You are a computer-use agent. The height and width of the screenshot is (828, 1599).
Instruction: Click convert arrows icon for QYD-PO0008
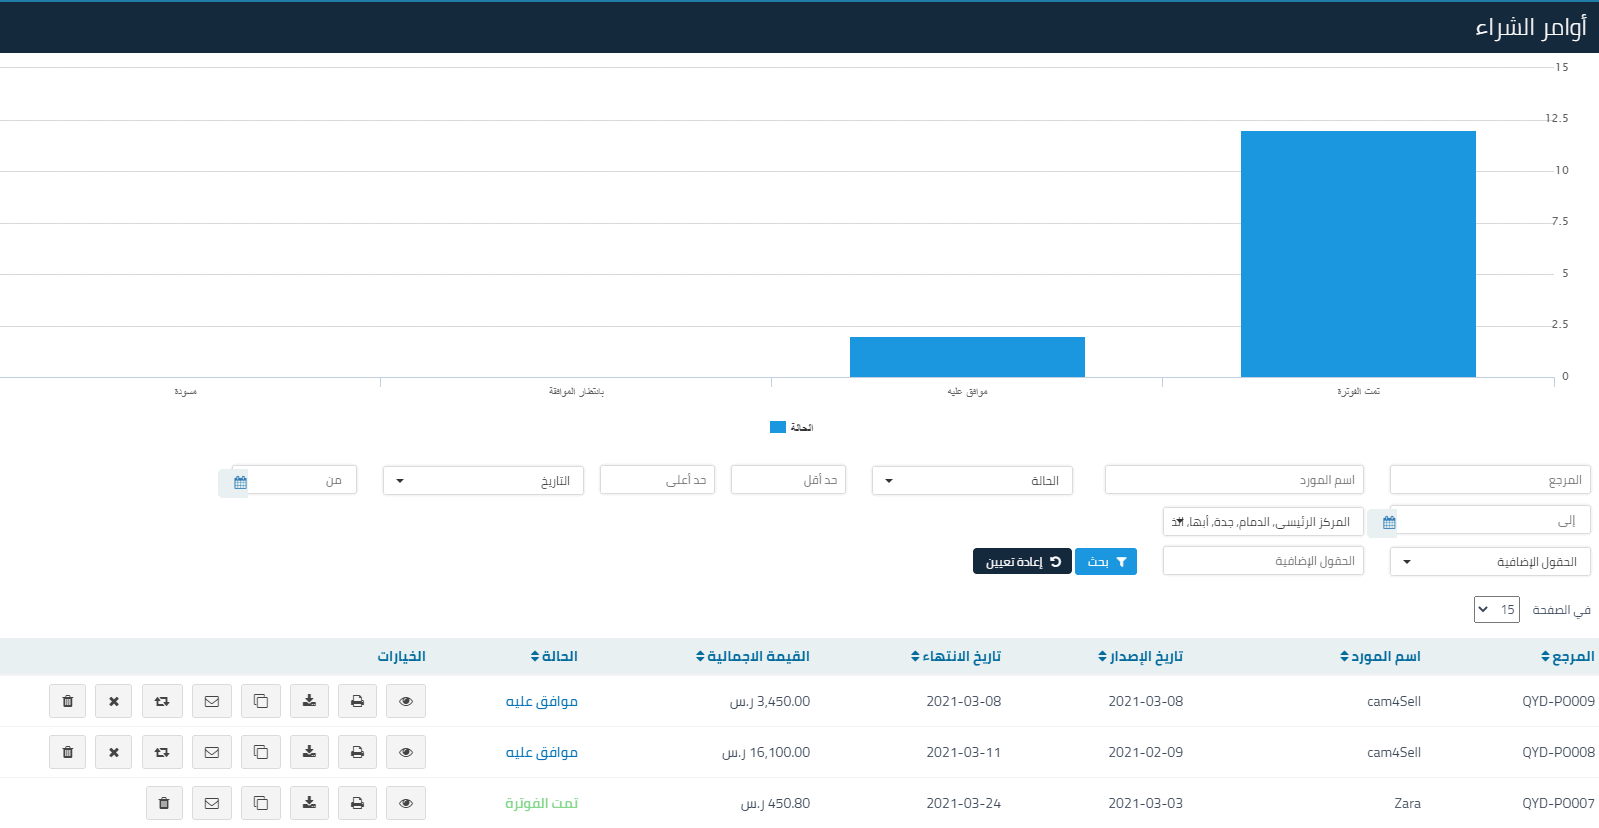[x=162, y=752]
